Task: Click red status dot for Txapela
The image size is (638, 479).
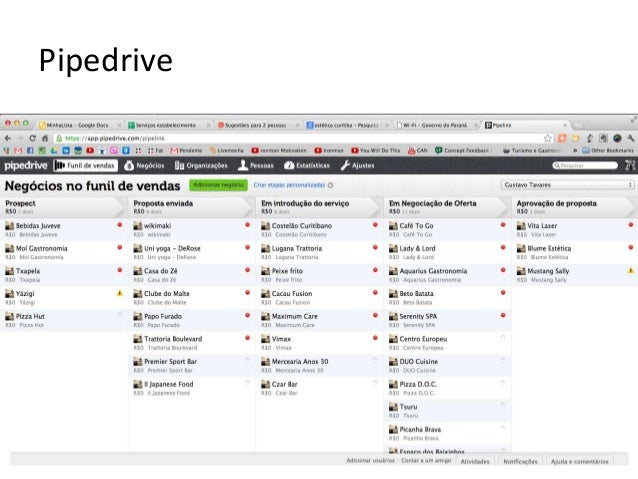Action: pos(120,270)
